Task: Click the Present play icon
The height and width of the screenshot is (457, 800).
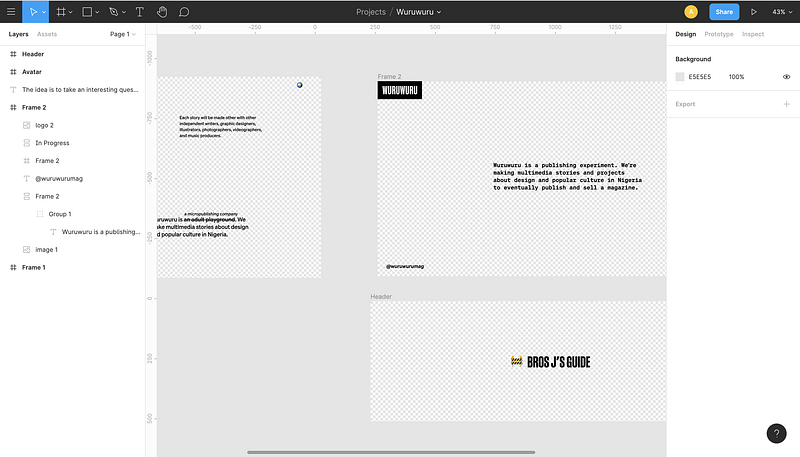Action: point(754,12)
